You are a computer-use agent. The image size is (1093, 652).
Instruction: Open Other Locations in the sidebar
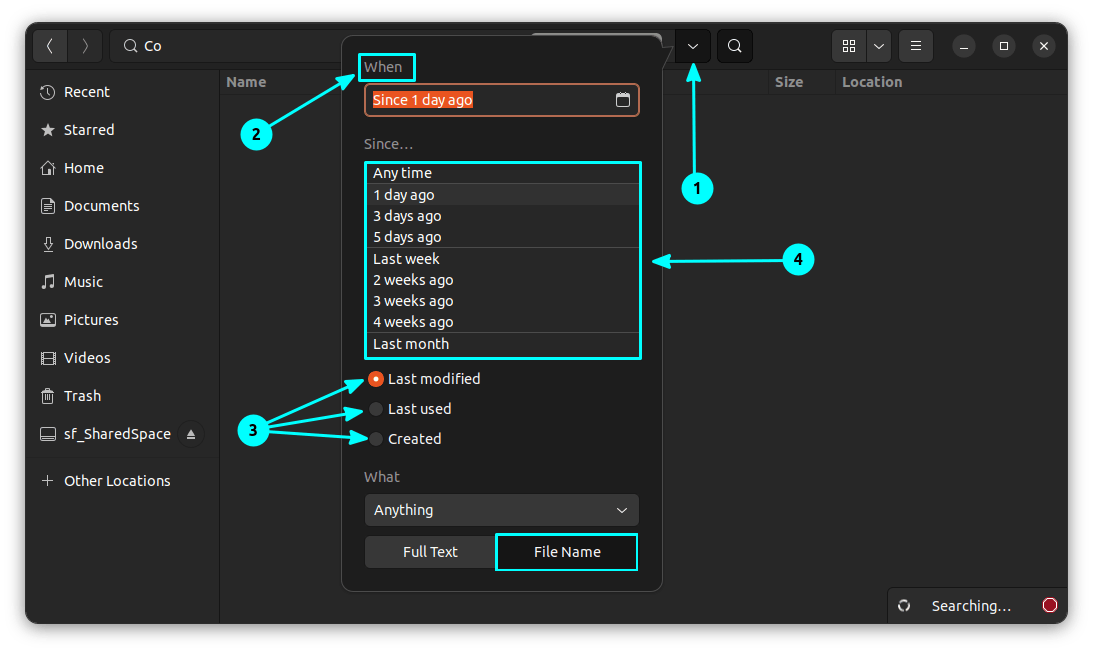click(x=116, y=481)
